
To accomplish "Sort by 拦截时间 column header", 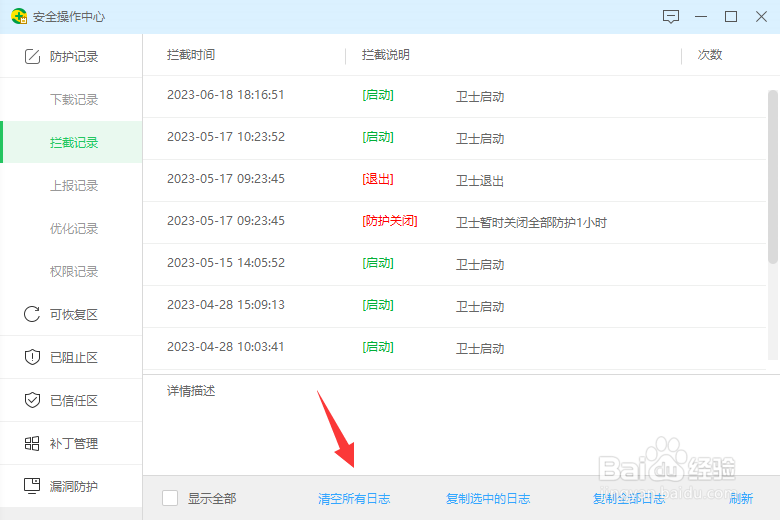I will pos(191,55).
